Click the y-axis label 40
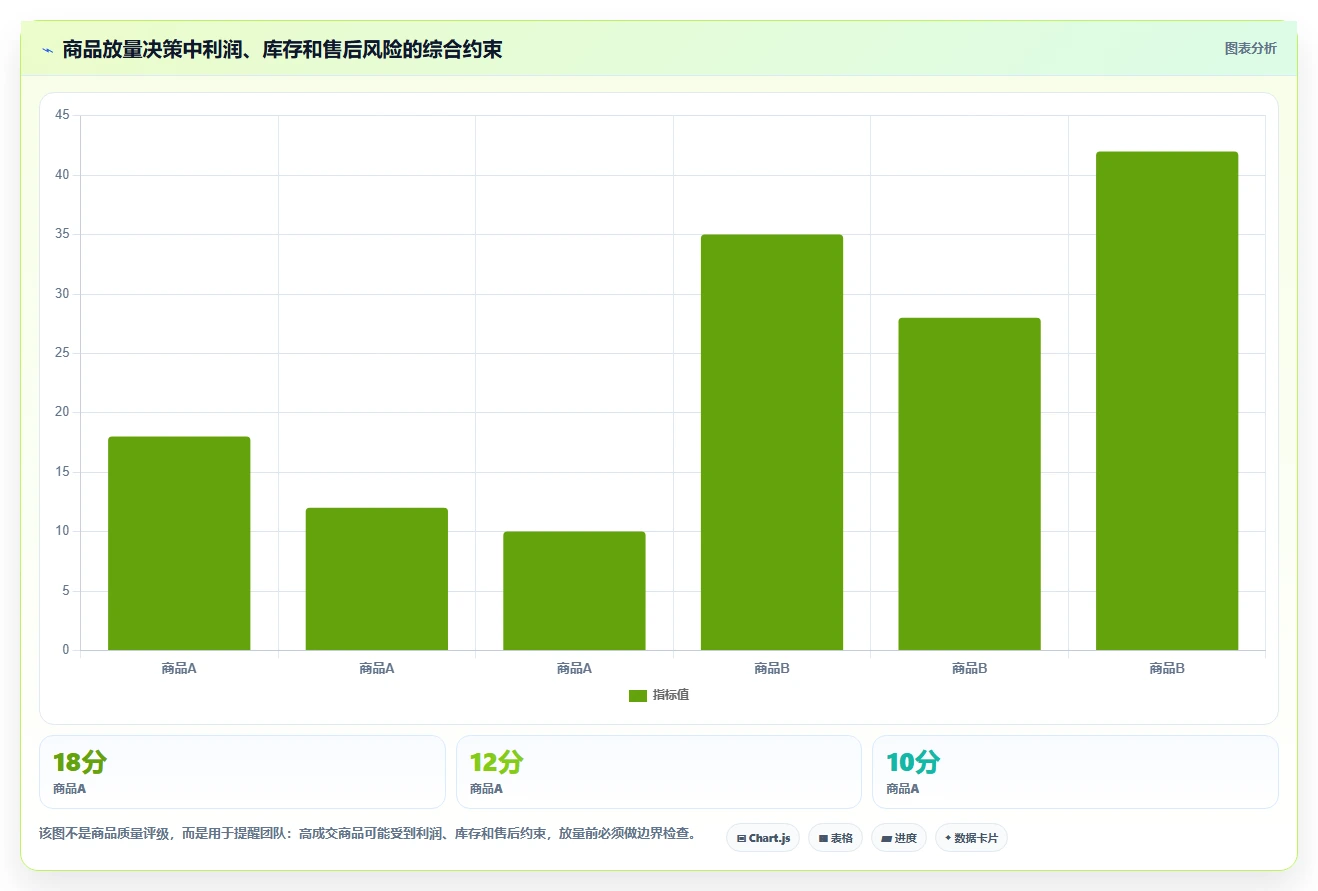This screenshot has width=1318, height=891. coord(62,175)
